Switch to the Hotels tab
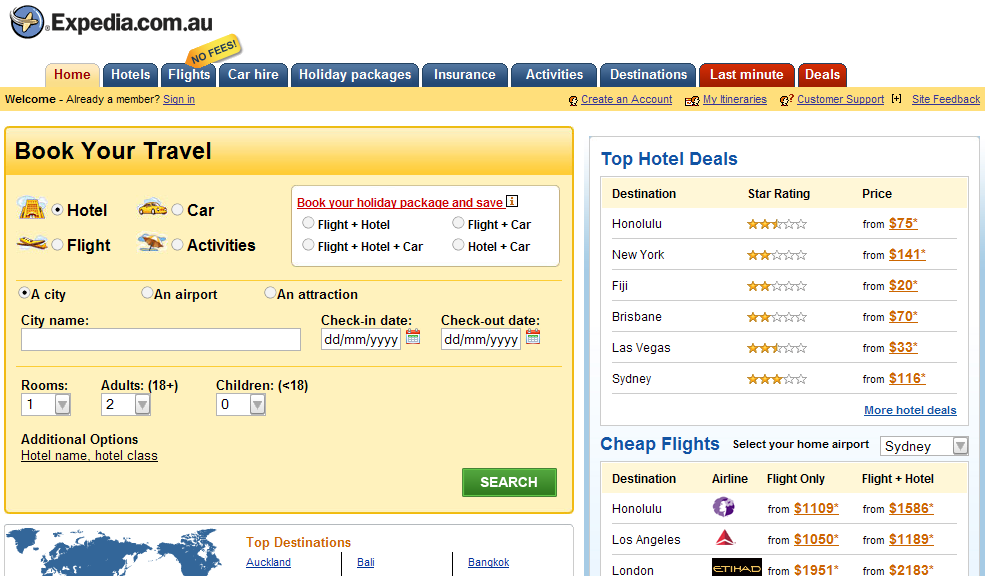This screenshot has height=576, width=989. point(131,75)
